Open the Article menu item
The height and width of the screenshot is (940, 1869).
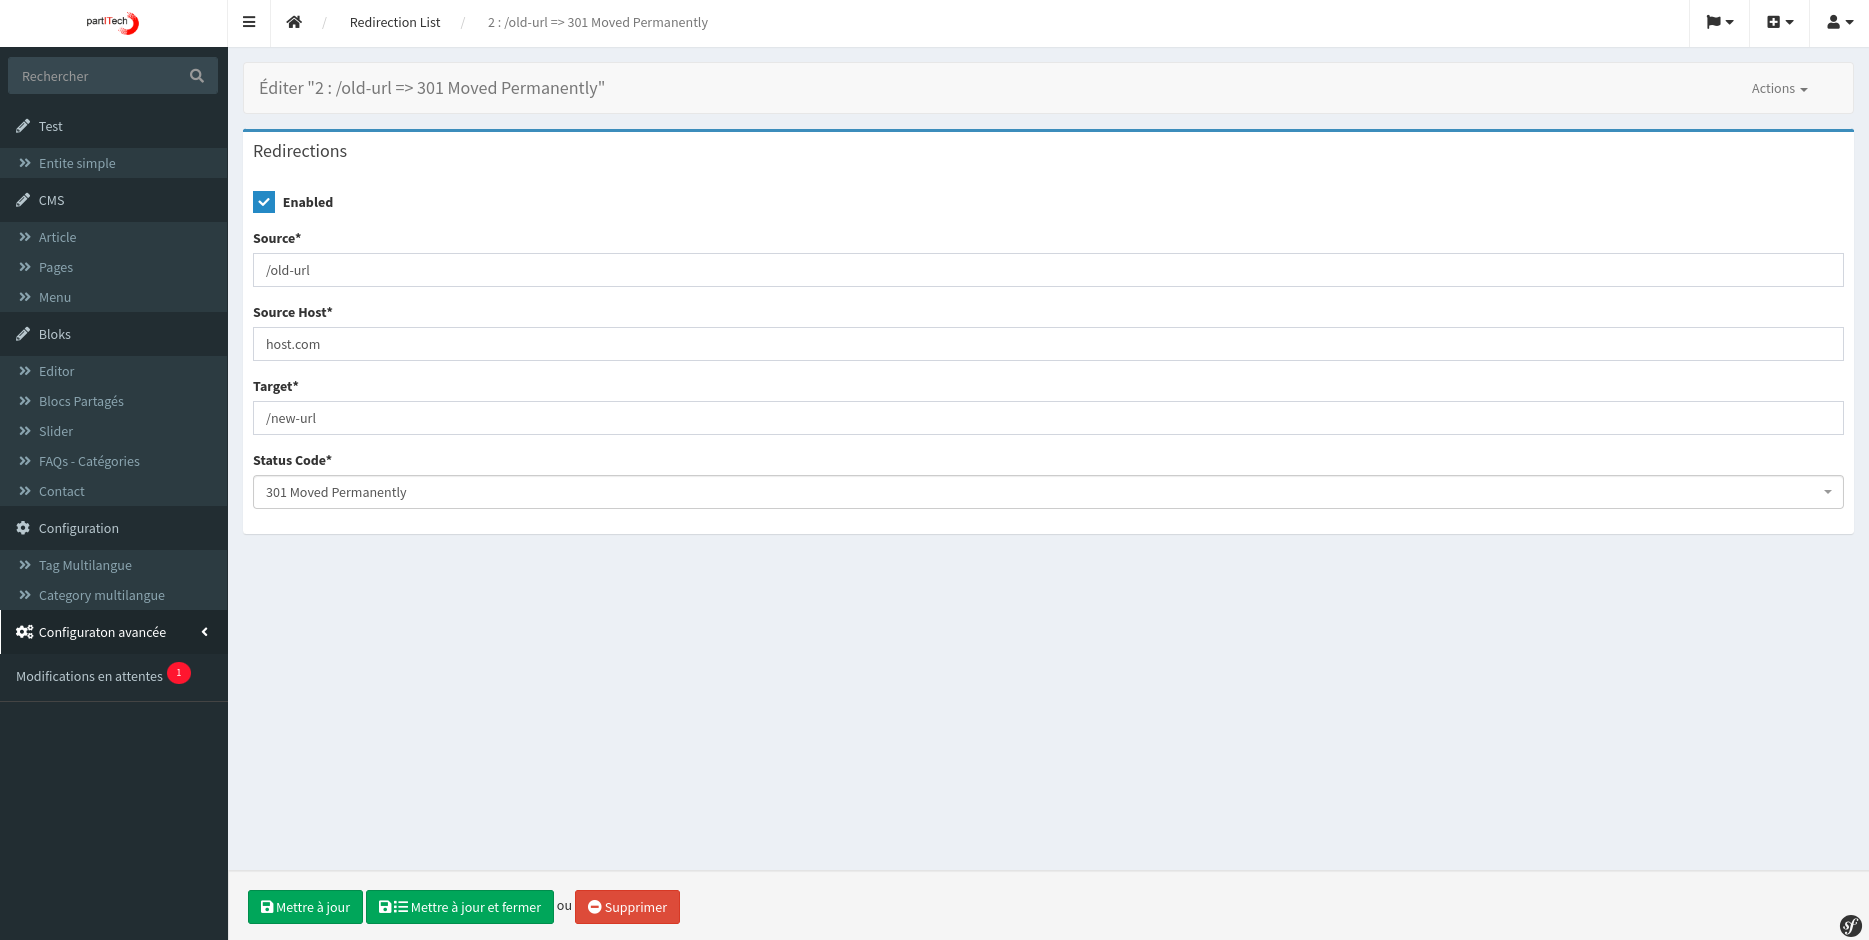57,237
